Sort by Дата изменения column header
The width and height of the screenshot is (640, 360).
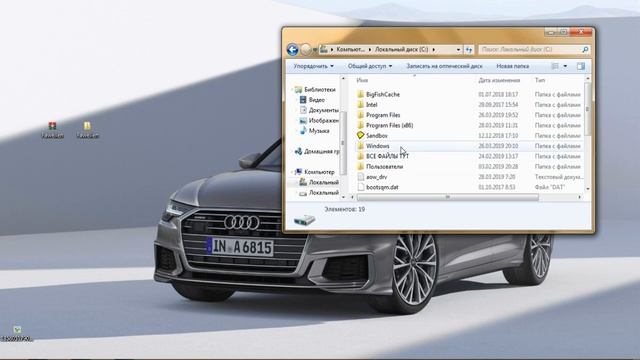coord(499,80)
